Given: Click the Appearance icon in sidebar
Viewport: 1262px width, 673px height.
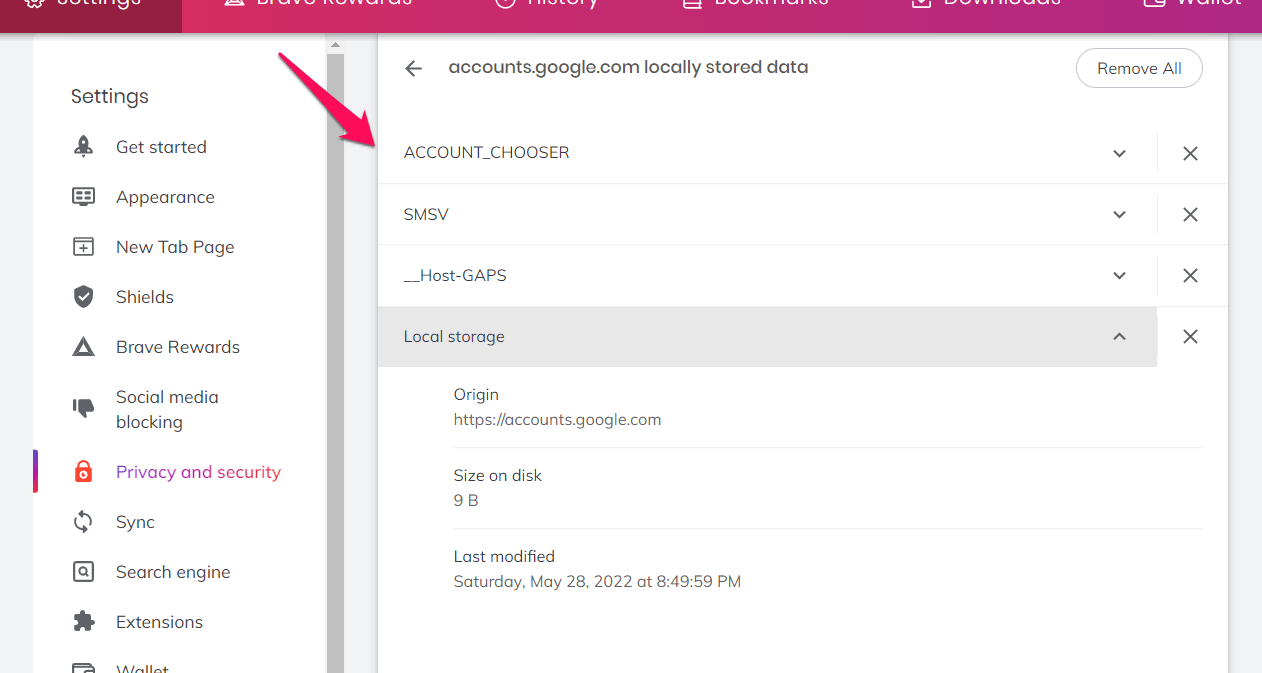Looking at the screenshot, I should (84, 197).
